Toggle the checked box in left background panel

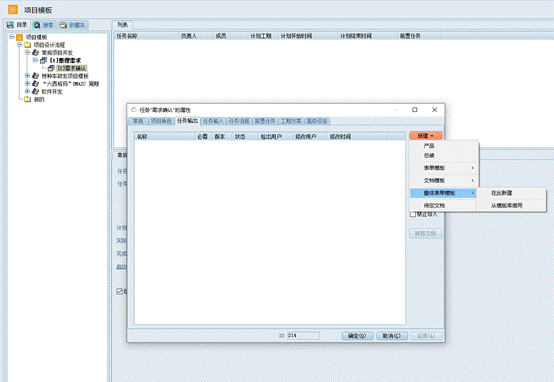point(119,291)
